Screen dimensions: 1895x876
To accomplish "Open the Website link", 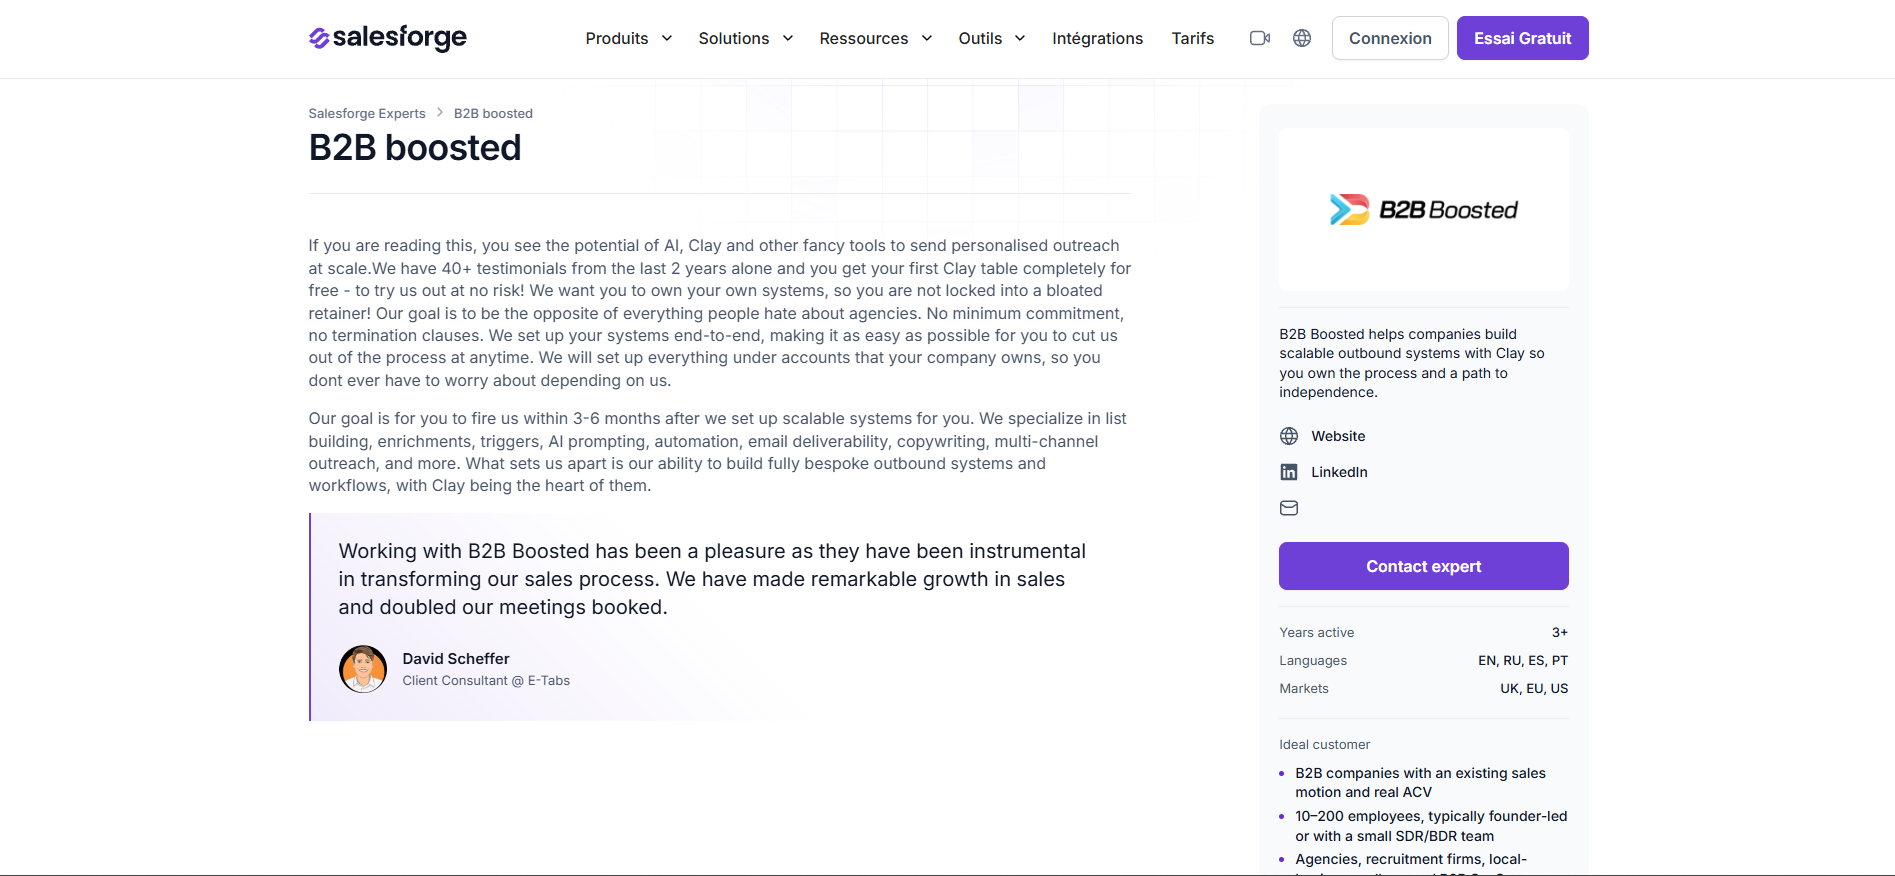I will (x=1338, y=436).
